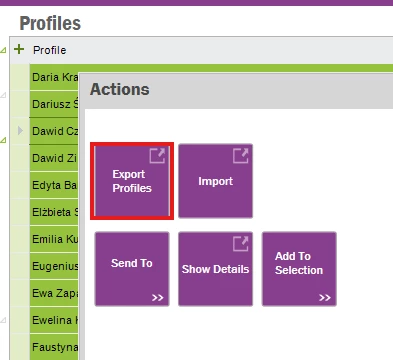Viewport: 393px width, 360px height.
Task: Click the pop-out icon on Import tile
Action: 240,156
